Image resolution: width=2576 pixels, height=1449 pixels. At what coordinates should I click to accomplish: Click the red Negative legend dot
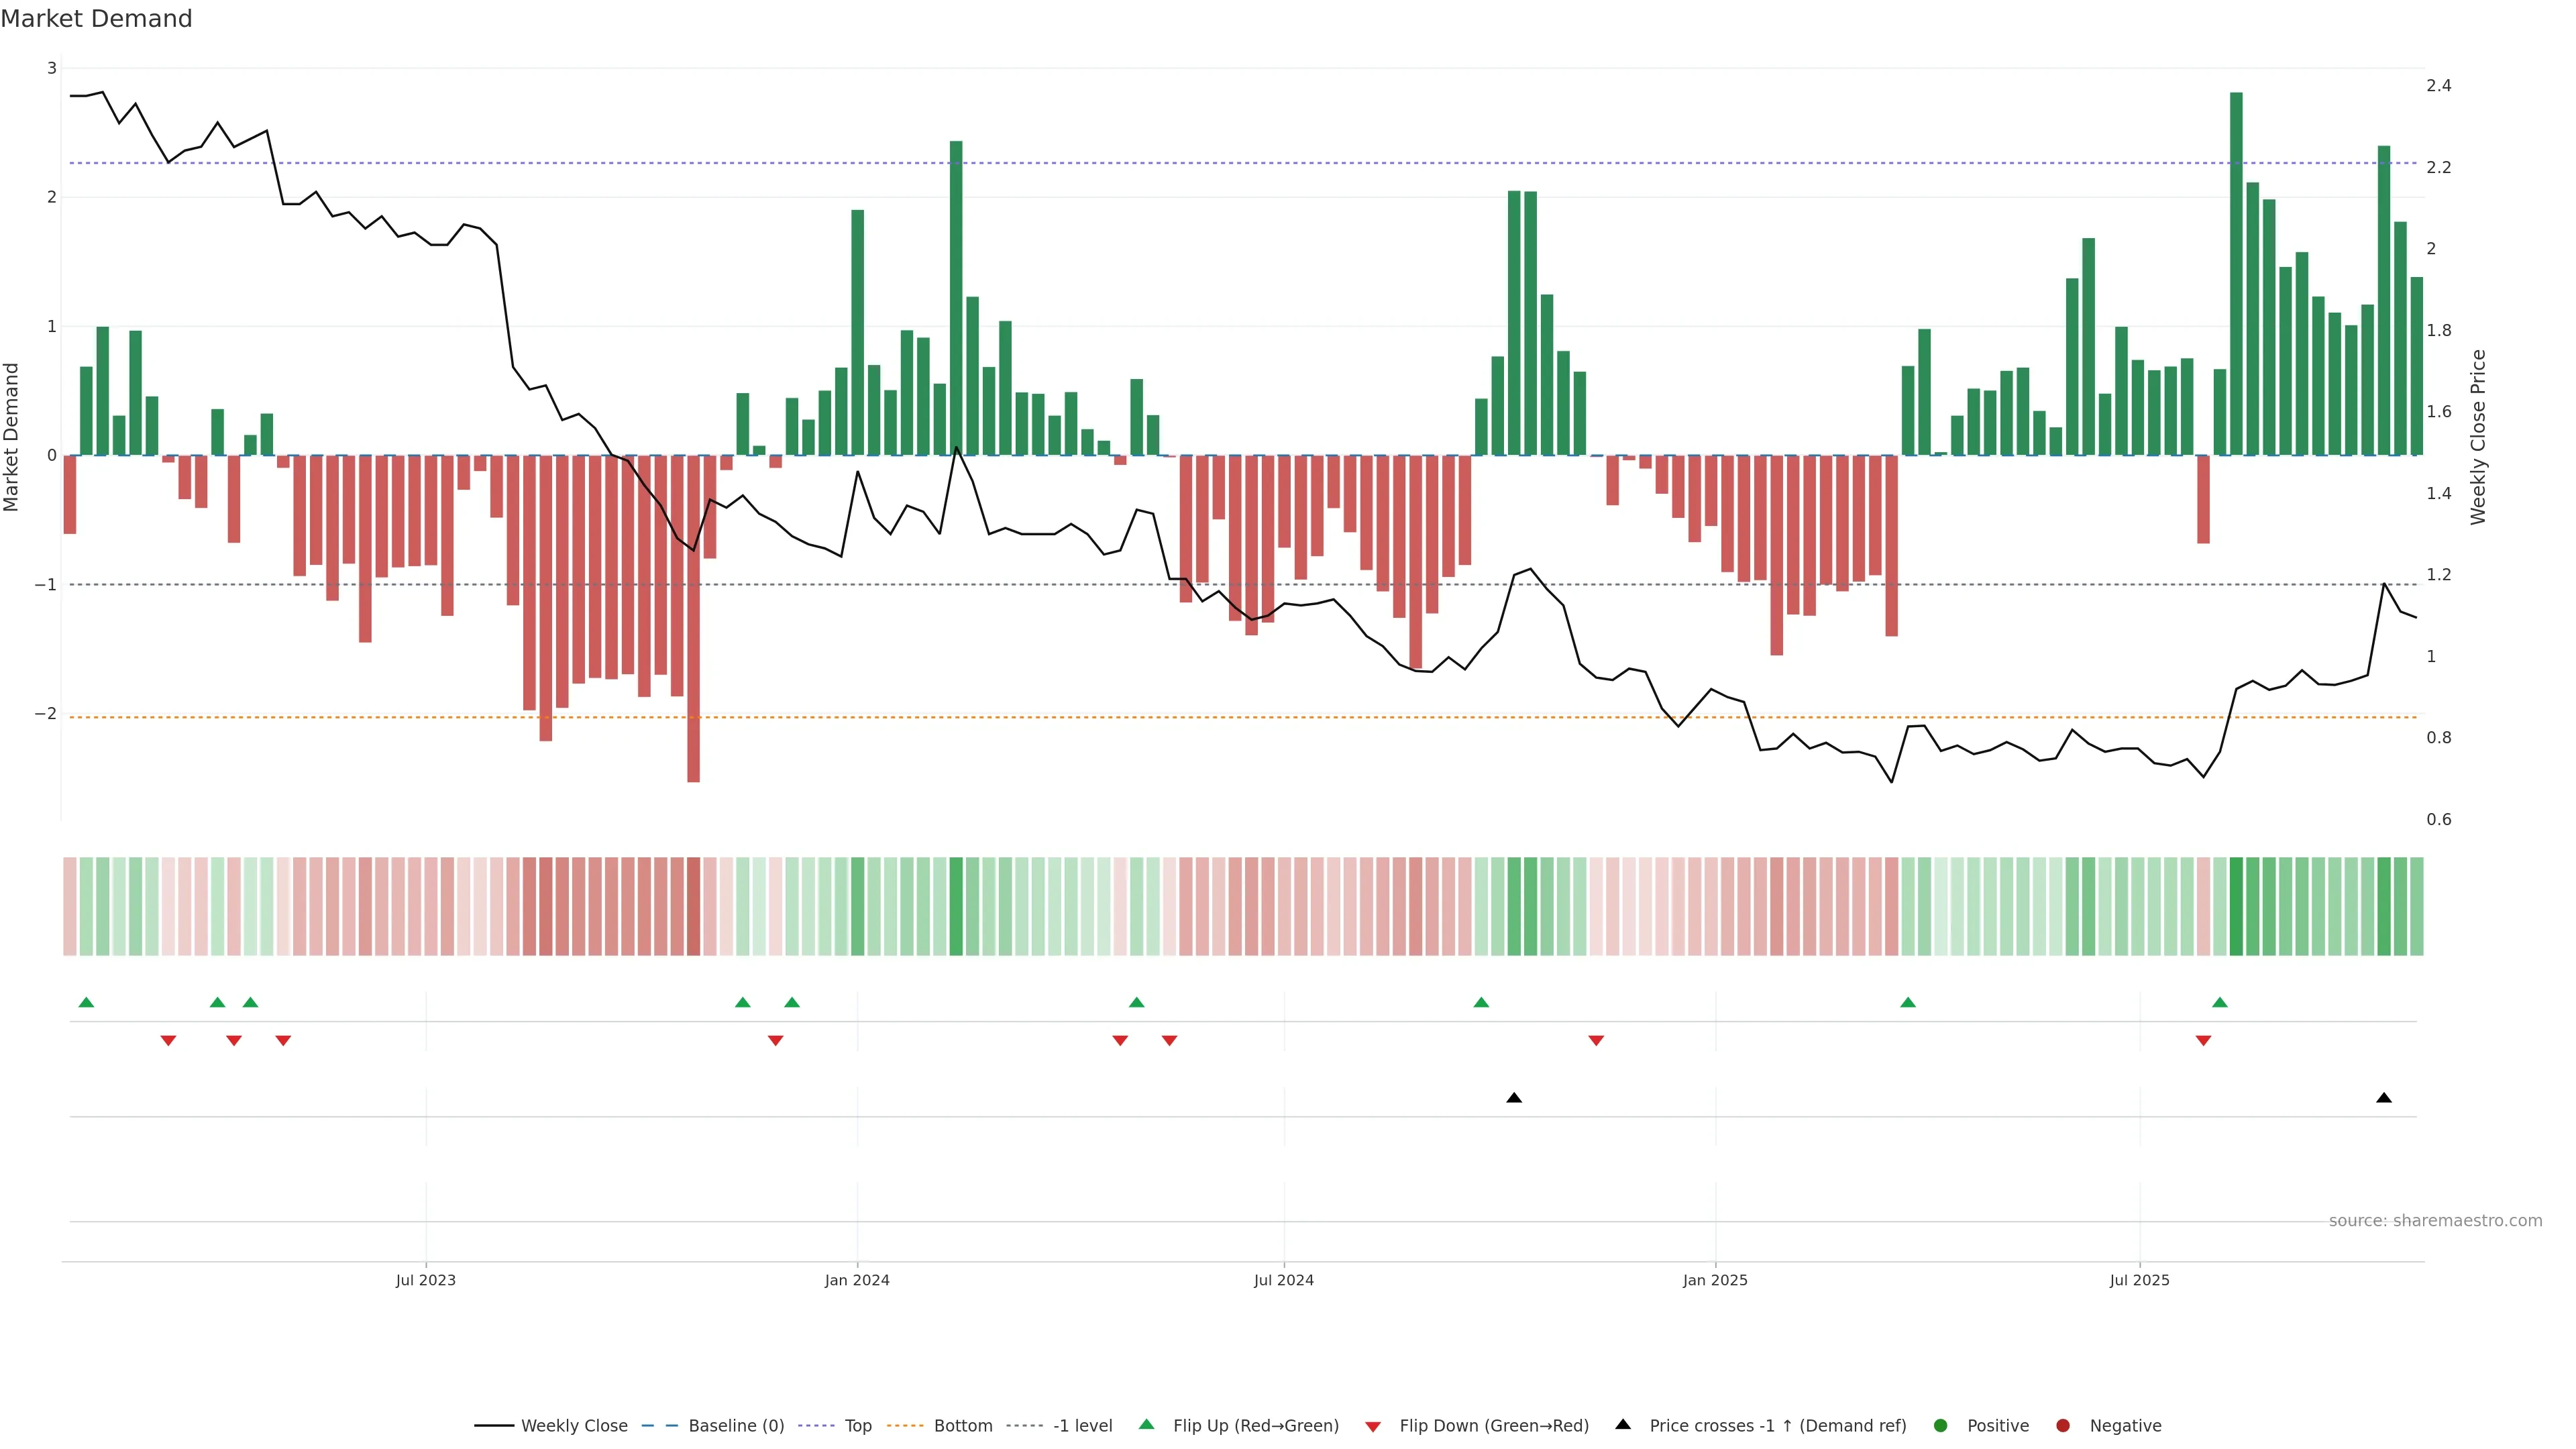point(2063,1426)
